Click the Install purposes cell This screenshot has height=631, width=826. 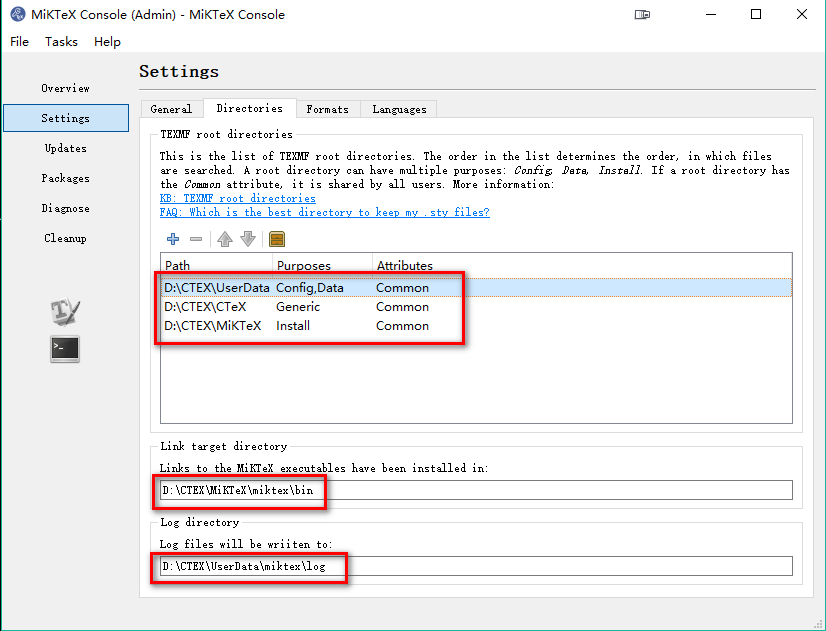pos(293,326)
